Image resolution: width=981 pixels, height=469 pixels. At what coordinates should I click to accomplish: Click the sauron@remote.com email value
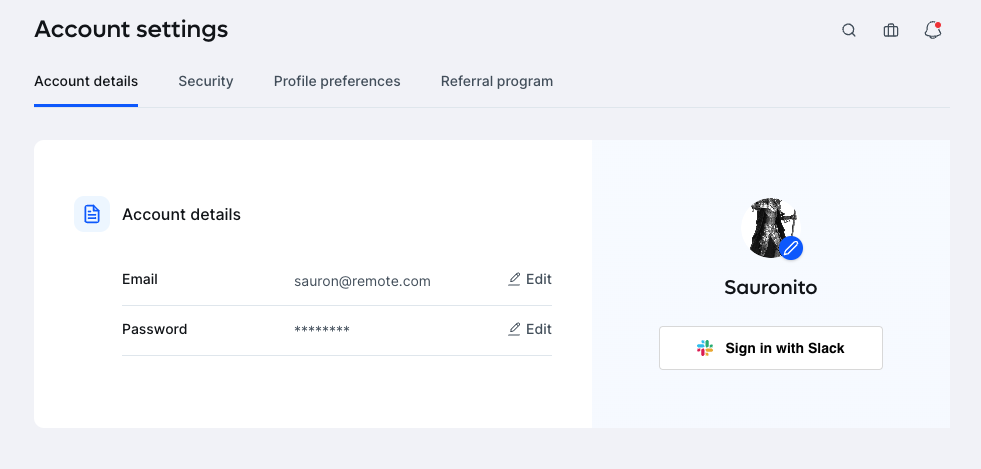[x=362, y=281]
